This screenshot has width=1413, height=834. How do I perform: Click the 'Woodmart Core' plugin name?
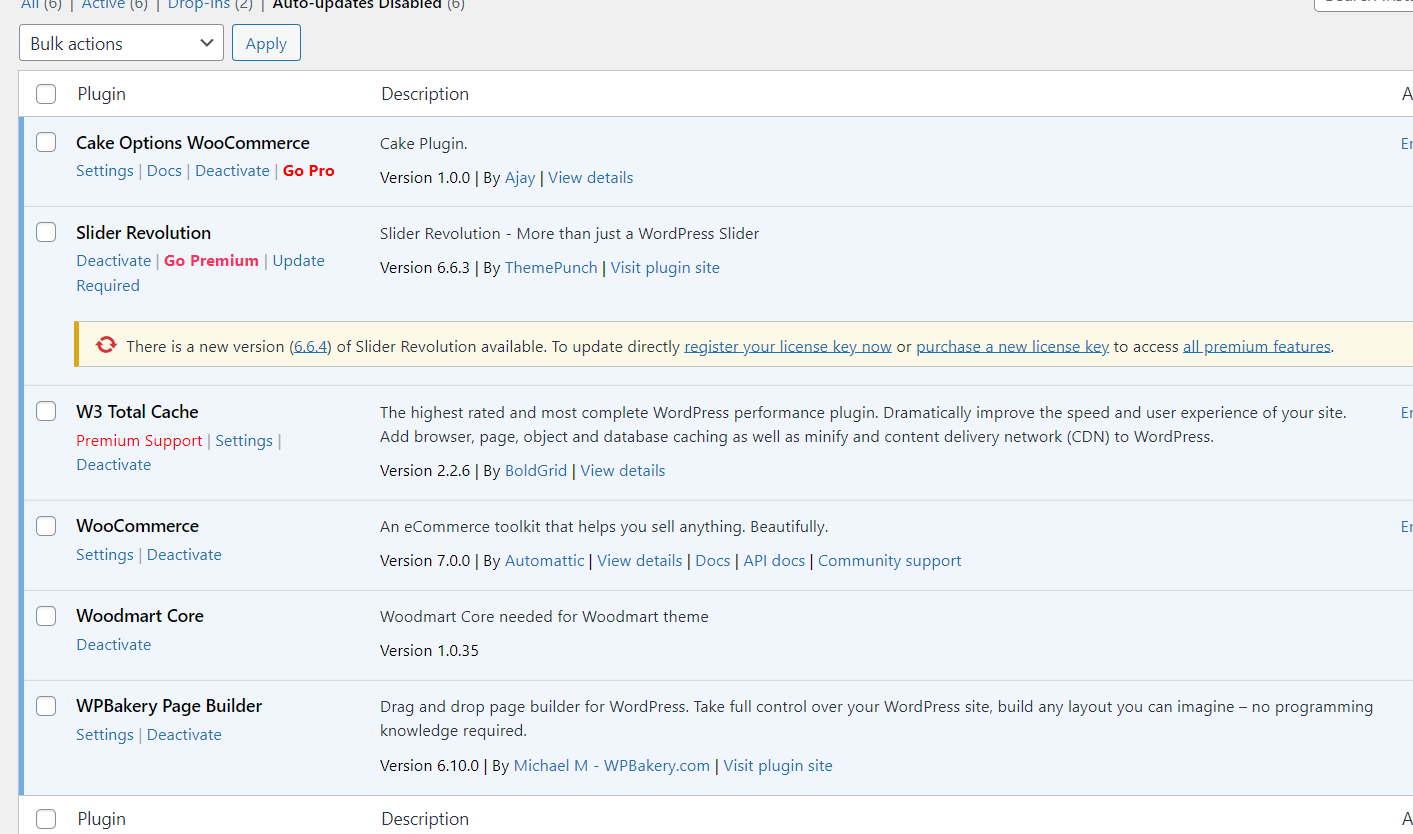point(140,616)
